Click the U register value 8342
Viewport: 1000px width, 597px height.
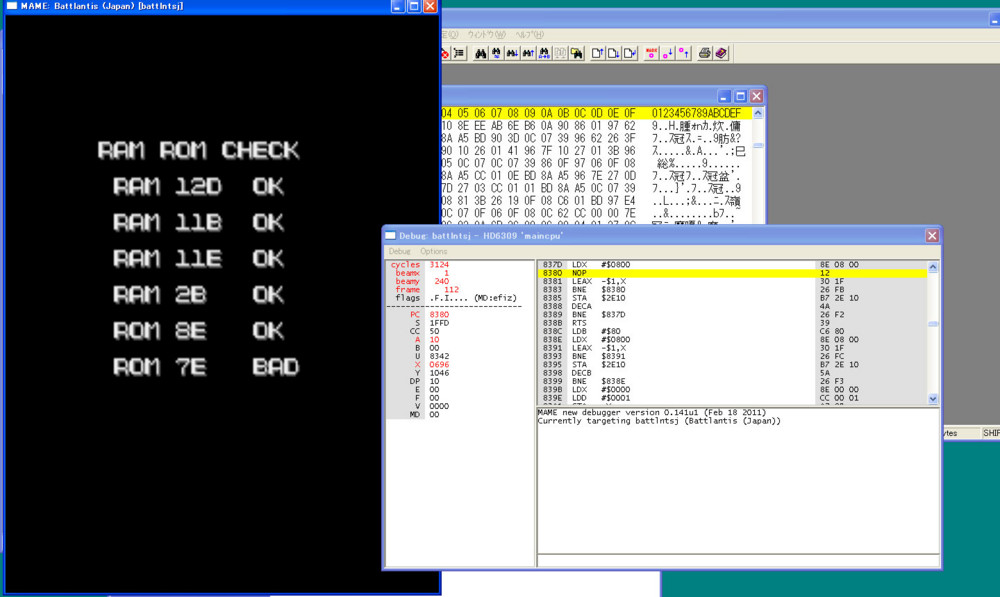[439, 356]
